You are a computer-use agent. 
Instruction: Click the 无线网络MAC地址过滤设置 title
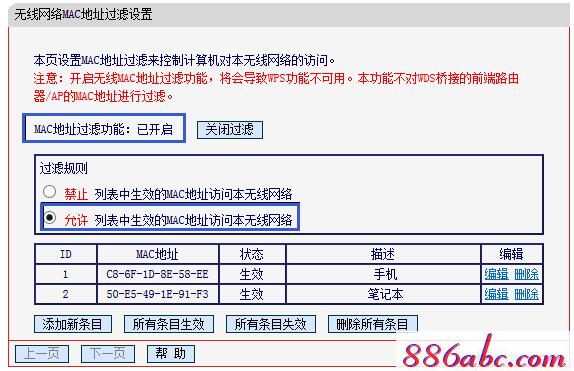click(x=83, y=14)
